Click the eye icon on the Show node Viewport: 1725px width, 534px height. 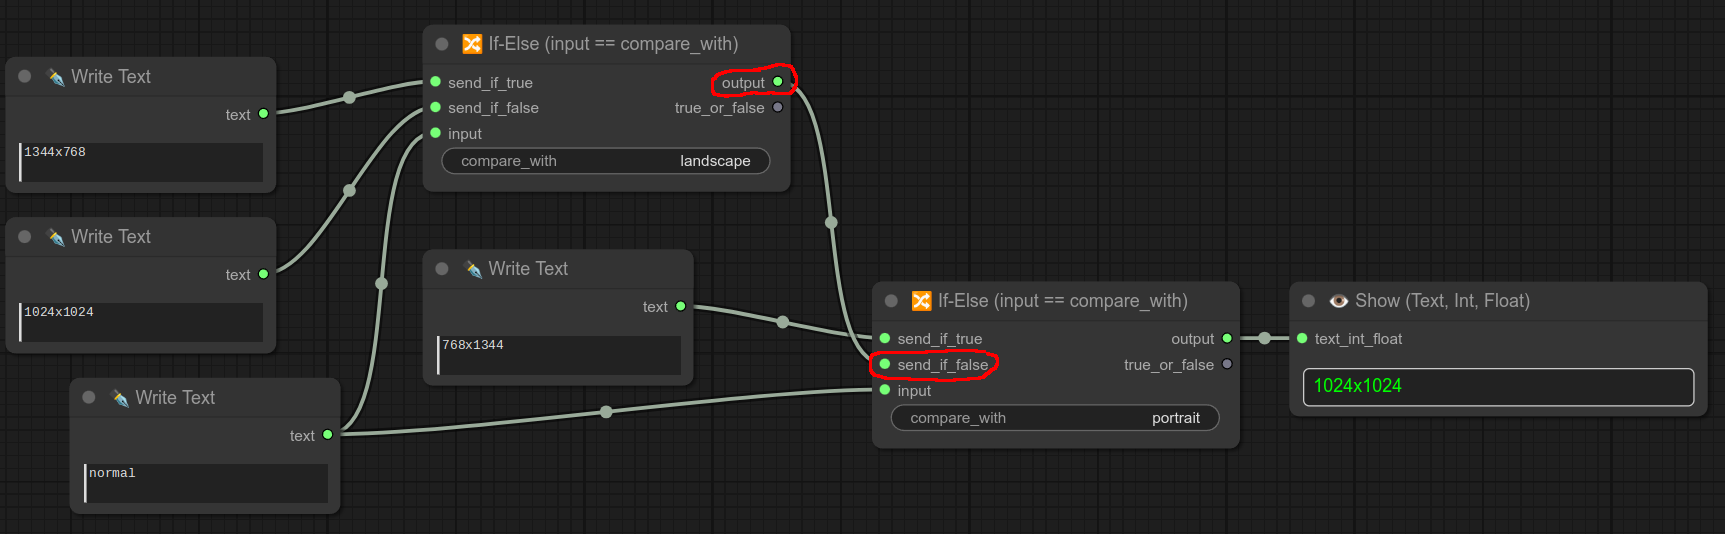point(1338,301)
